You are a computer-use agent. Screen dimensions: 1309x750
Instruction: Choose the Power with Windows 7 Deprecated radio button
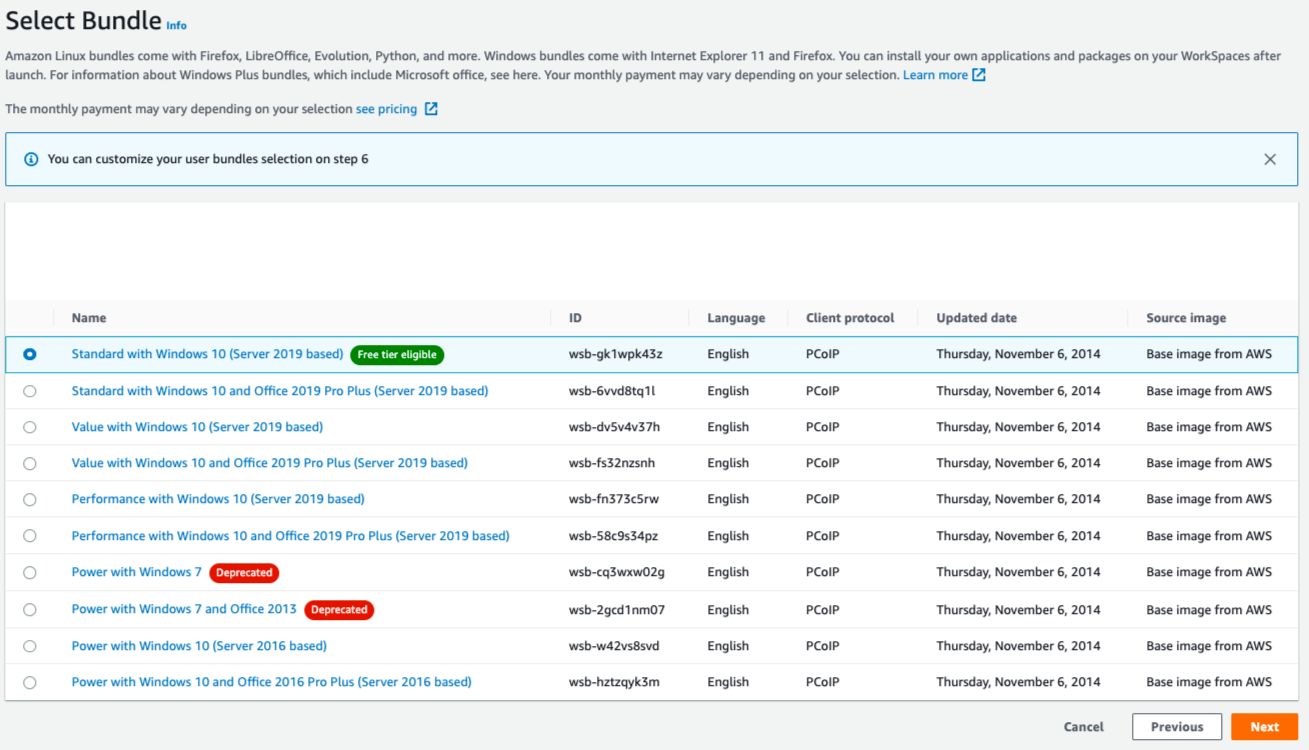[30, 572]
